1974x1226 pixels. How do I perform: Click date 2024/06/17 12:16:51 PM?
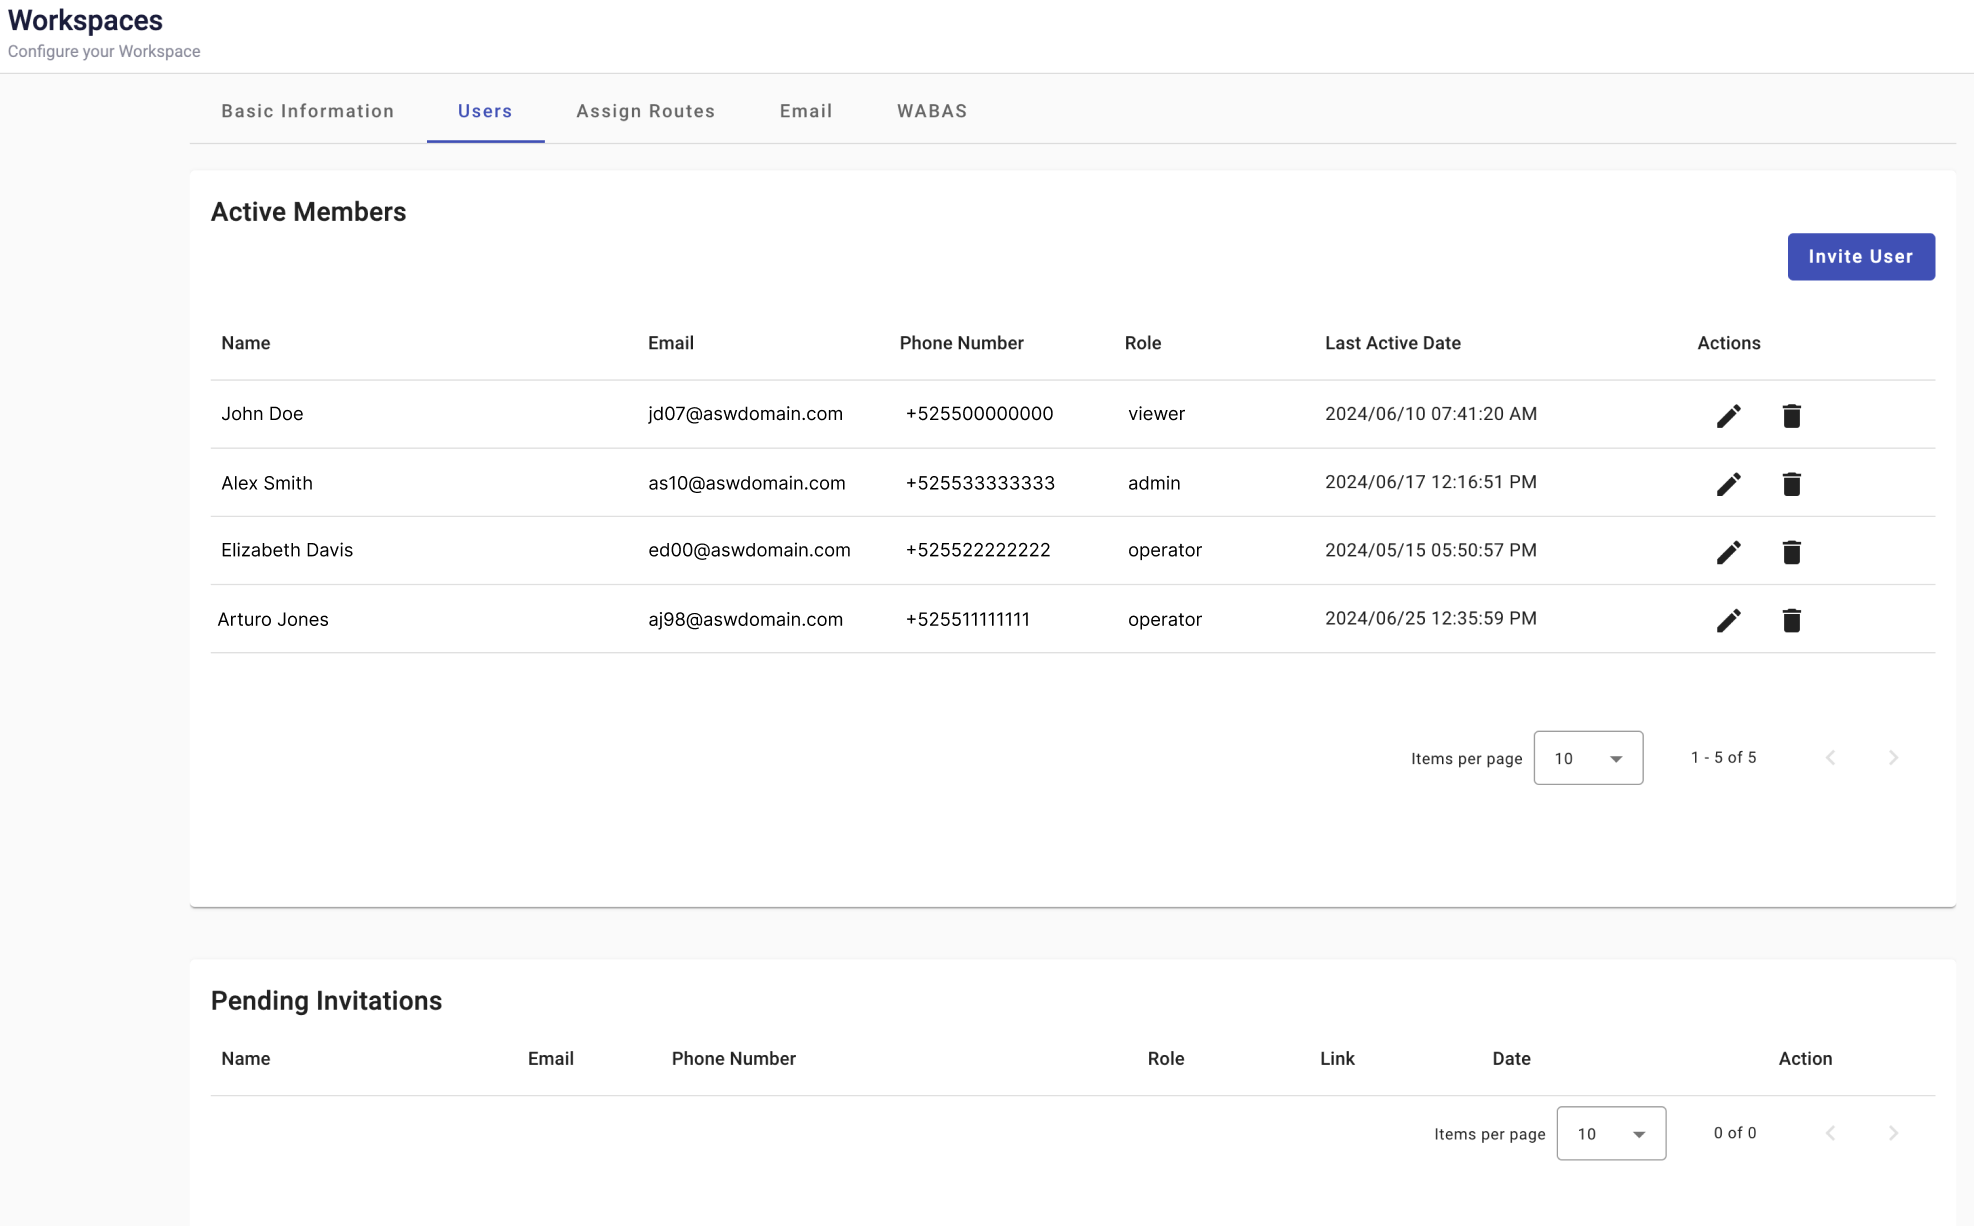[1431, 482]
